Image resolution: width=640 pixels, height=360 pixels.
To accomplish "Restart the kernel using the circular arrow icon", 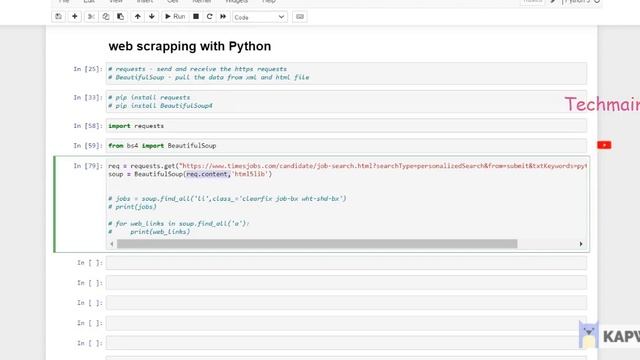I will click(x=209, y=17).
